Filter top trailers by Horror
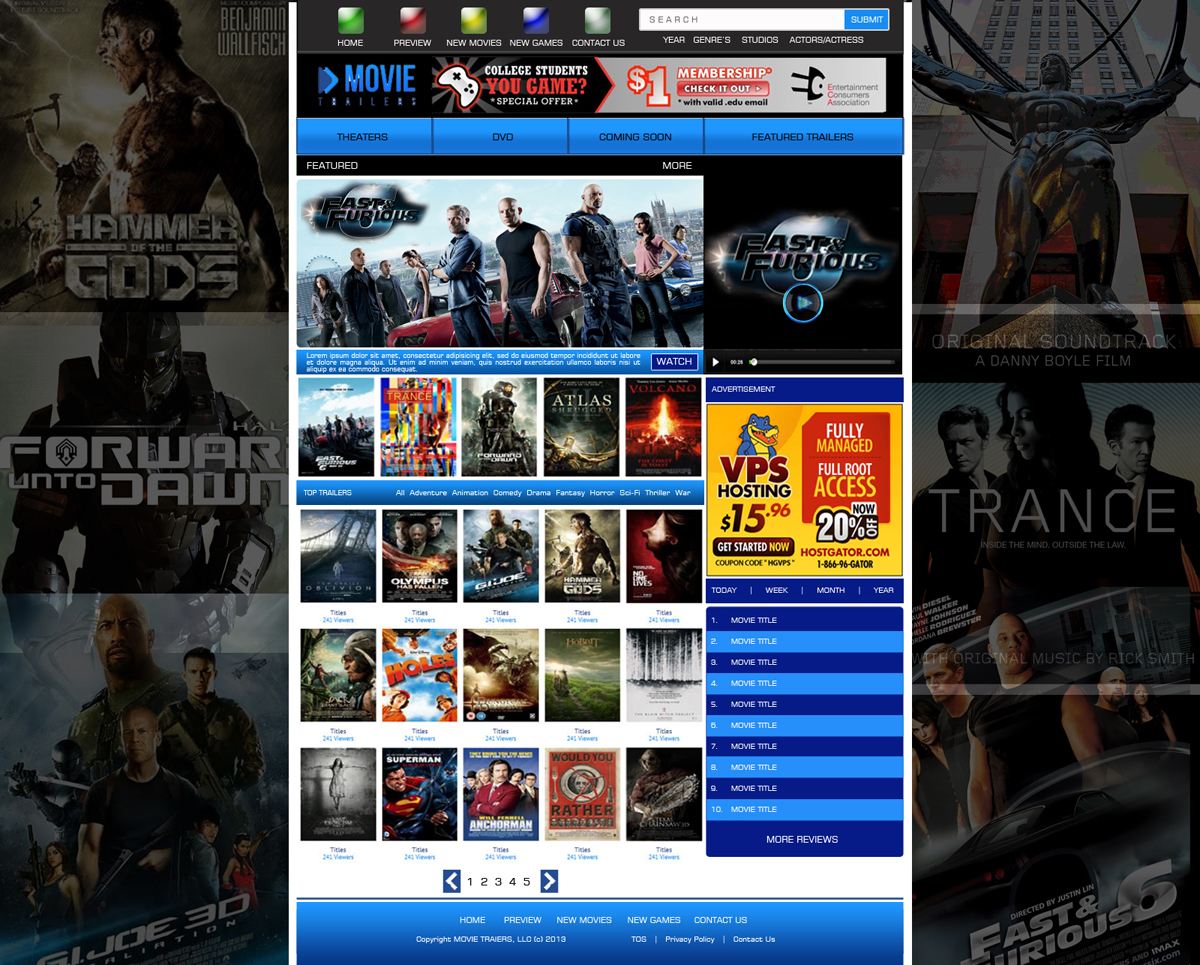Screen dimensions: 1200x965 [602, 493]
